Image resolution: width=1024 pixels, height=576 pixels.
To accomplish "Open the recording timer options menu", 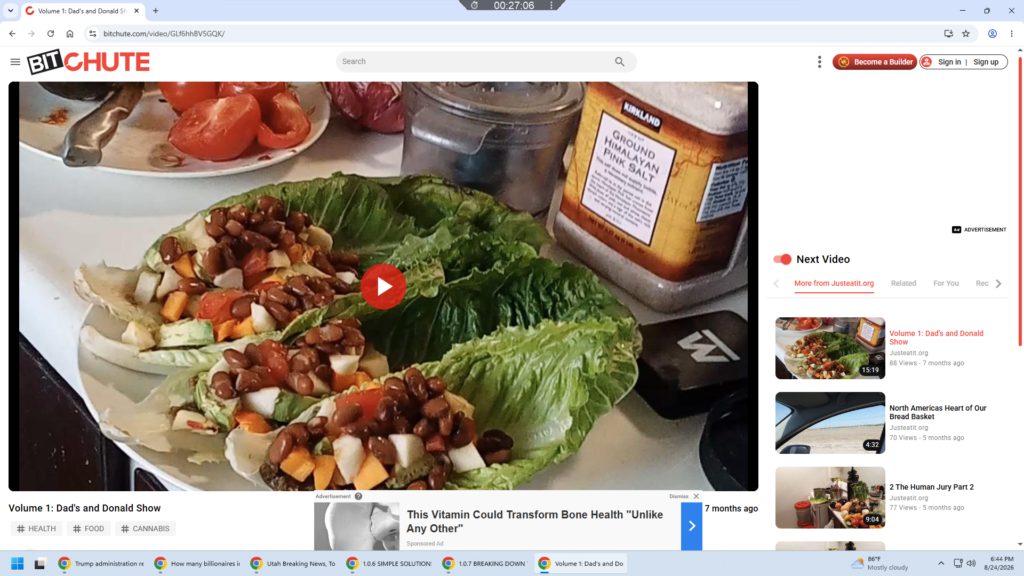I will click(x=551, y=5).
